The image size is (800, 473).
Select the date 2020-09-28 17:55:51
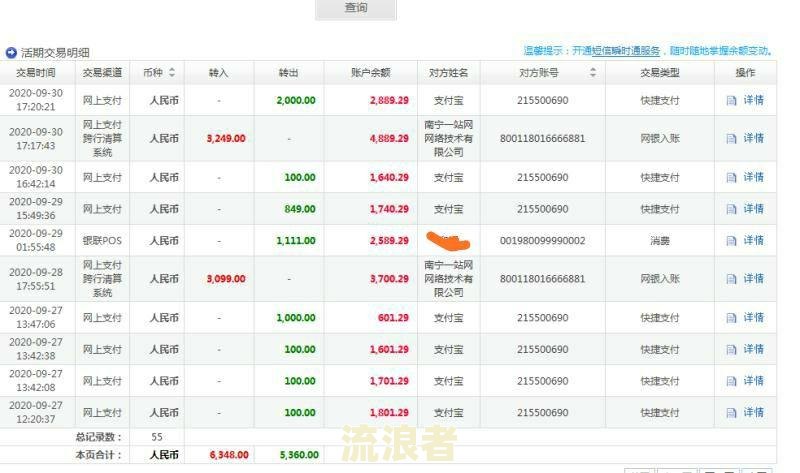(x=36, y=279)
